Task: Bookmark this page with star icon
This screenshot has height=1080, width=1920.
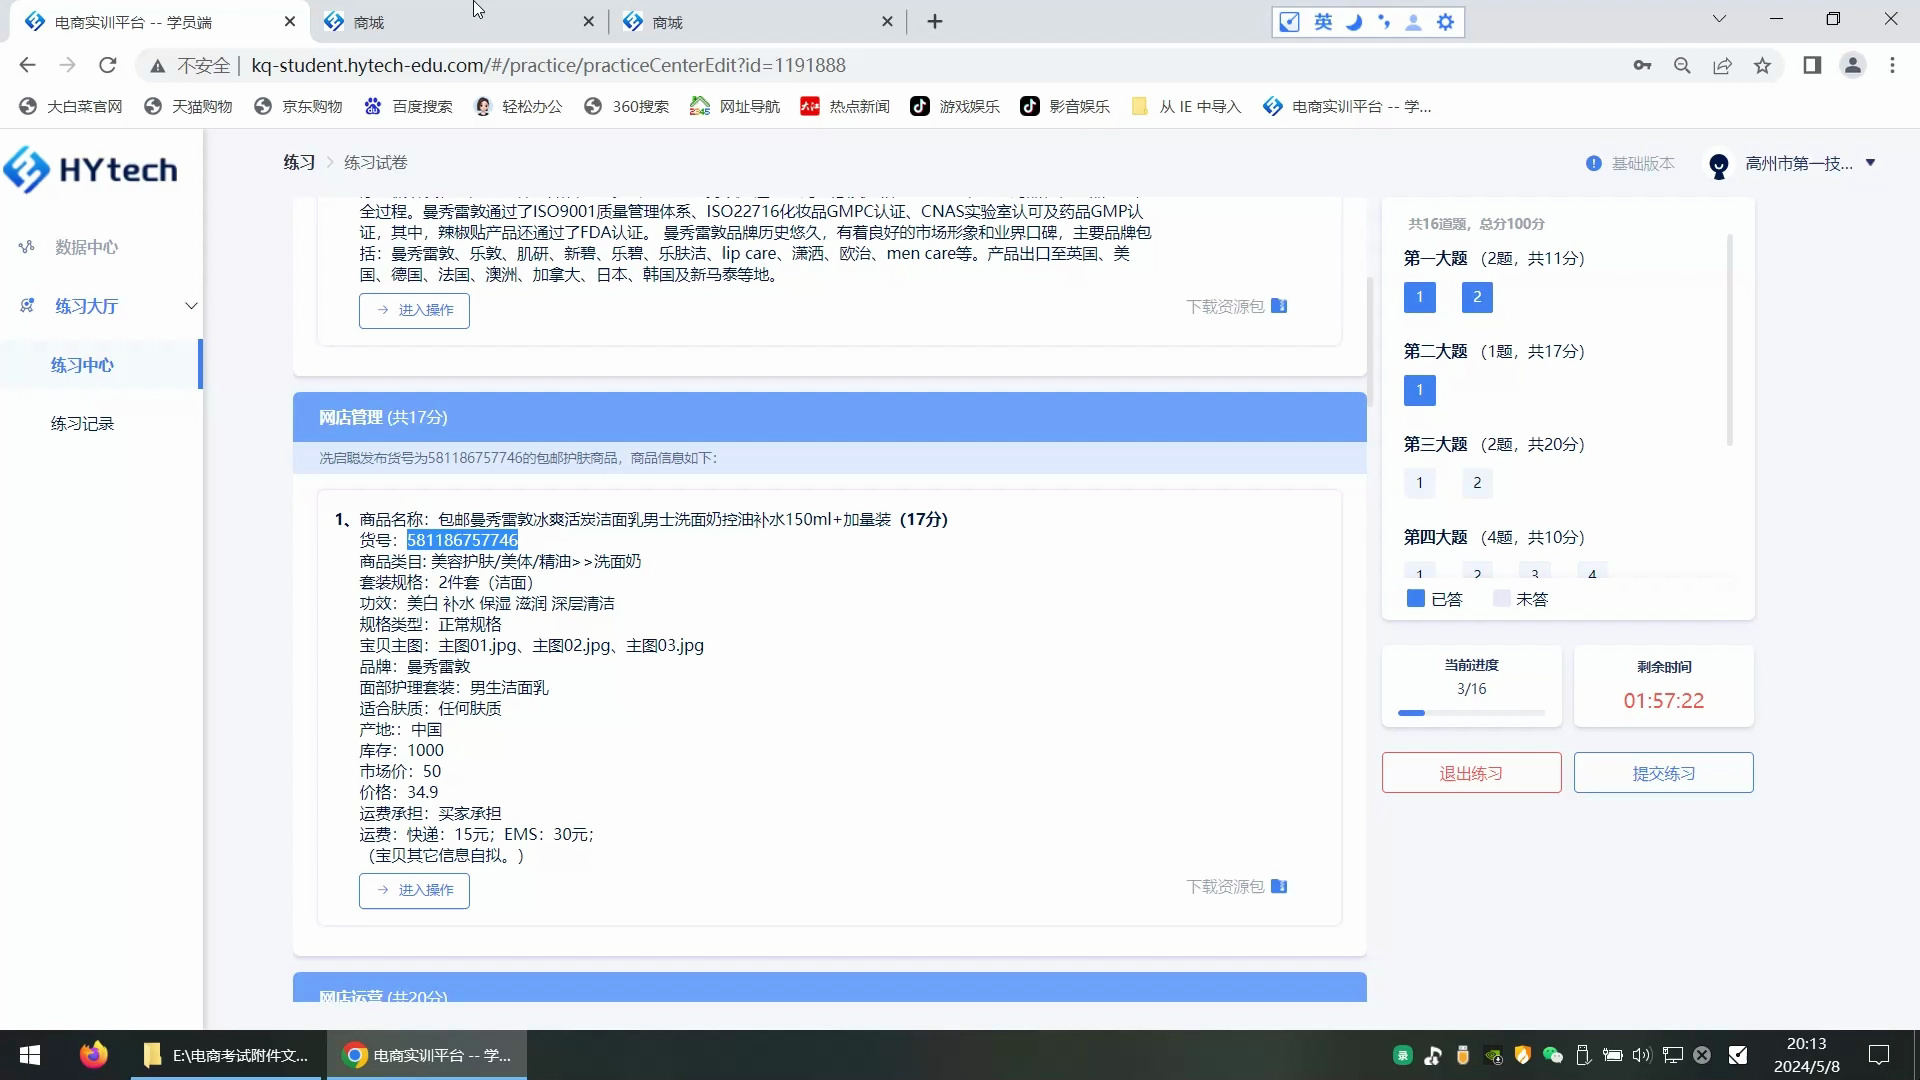Action: point(1762,65)
